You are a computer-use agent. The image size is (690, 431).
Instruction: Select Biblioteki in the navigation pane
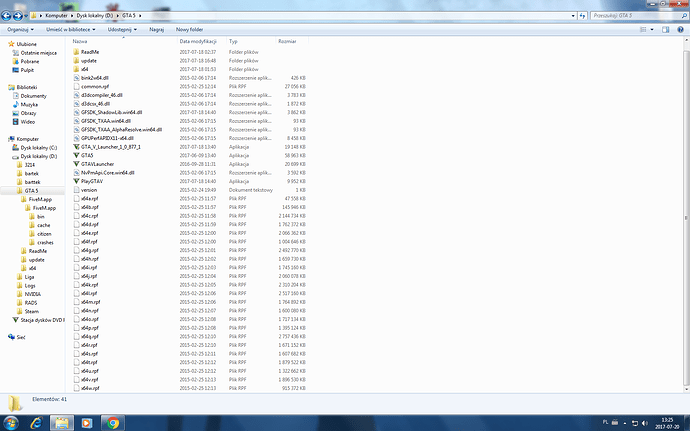[x=26, y=87]
